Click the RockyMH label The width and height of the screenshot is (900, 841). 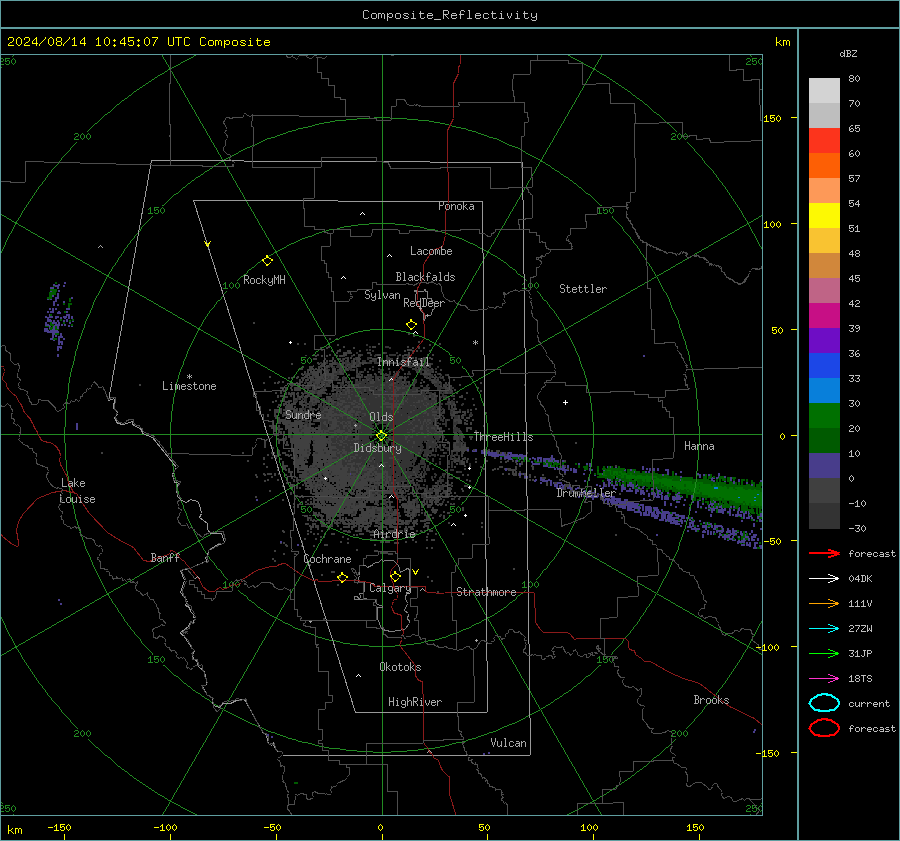click(264, 280)
